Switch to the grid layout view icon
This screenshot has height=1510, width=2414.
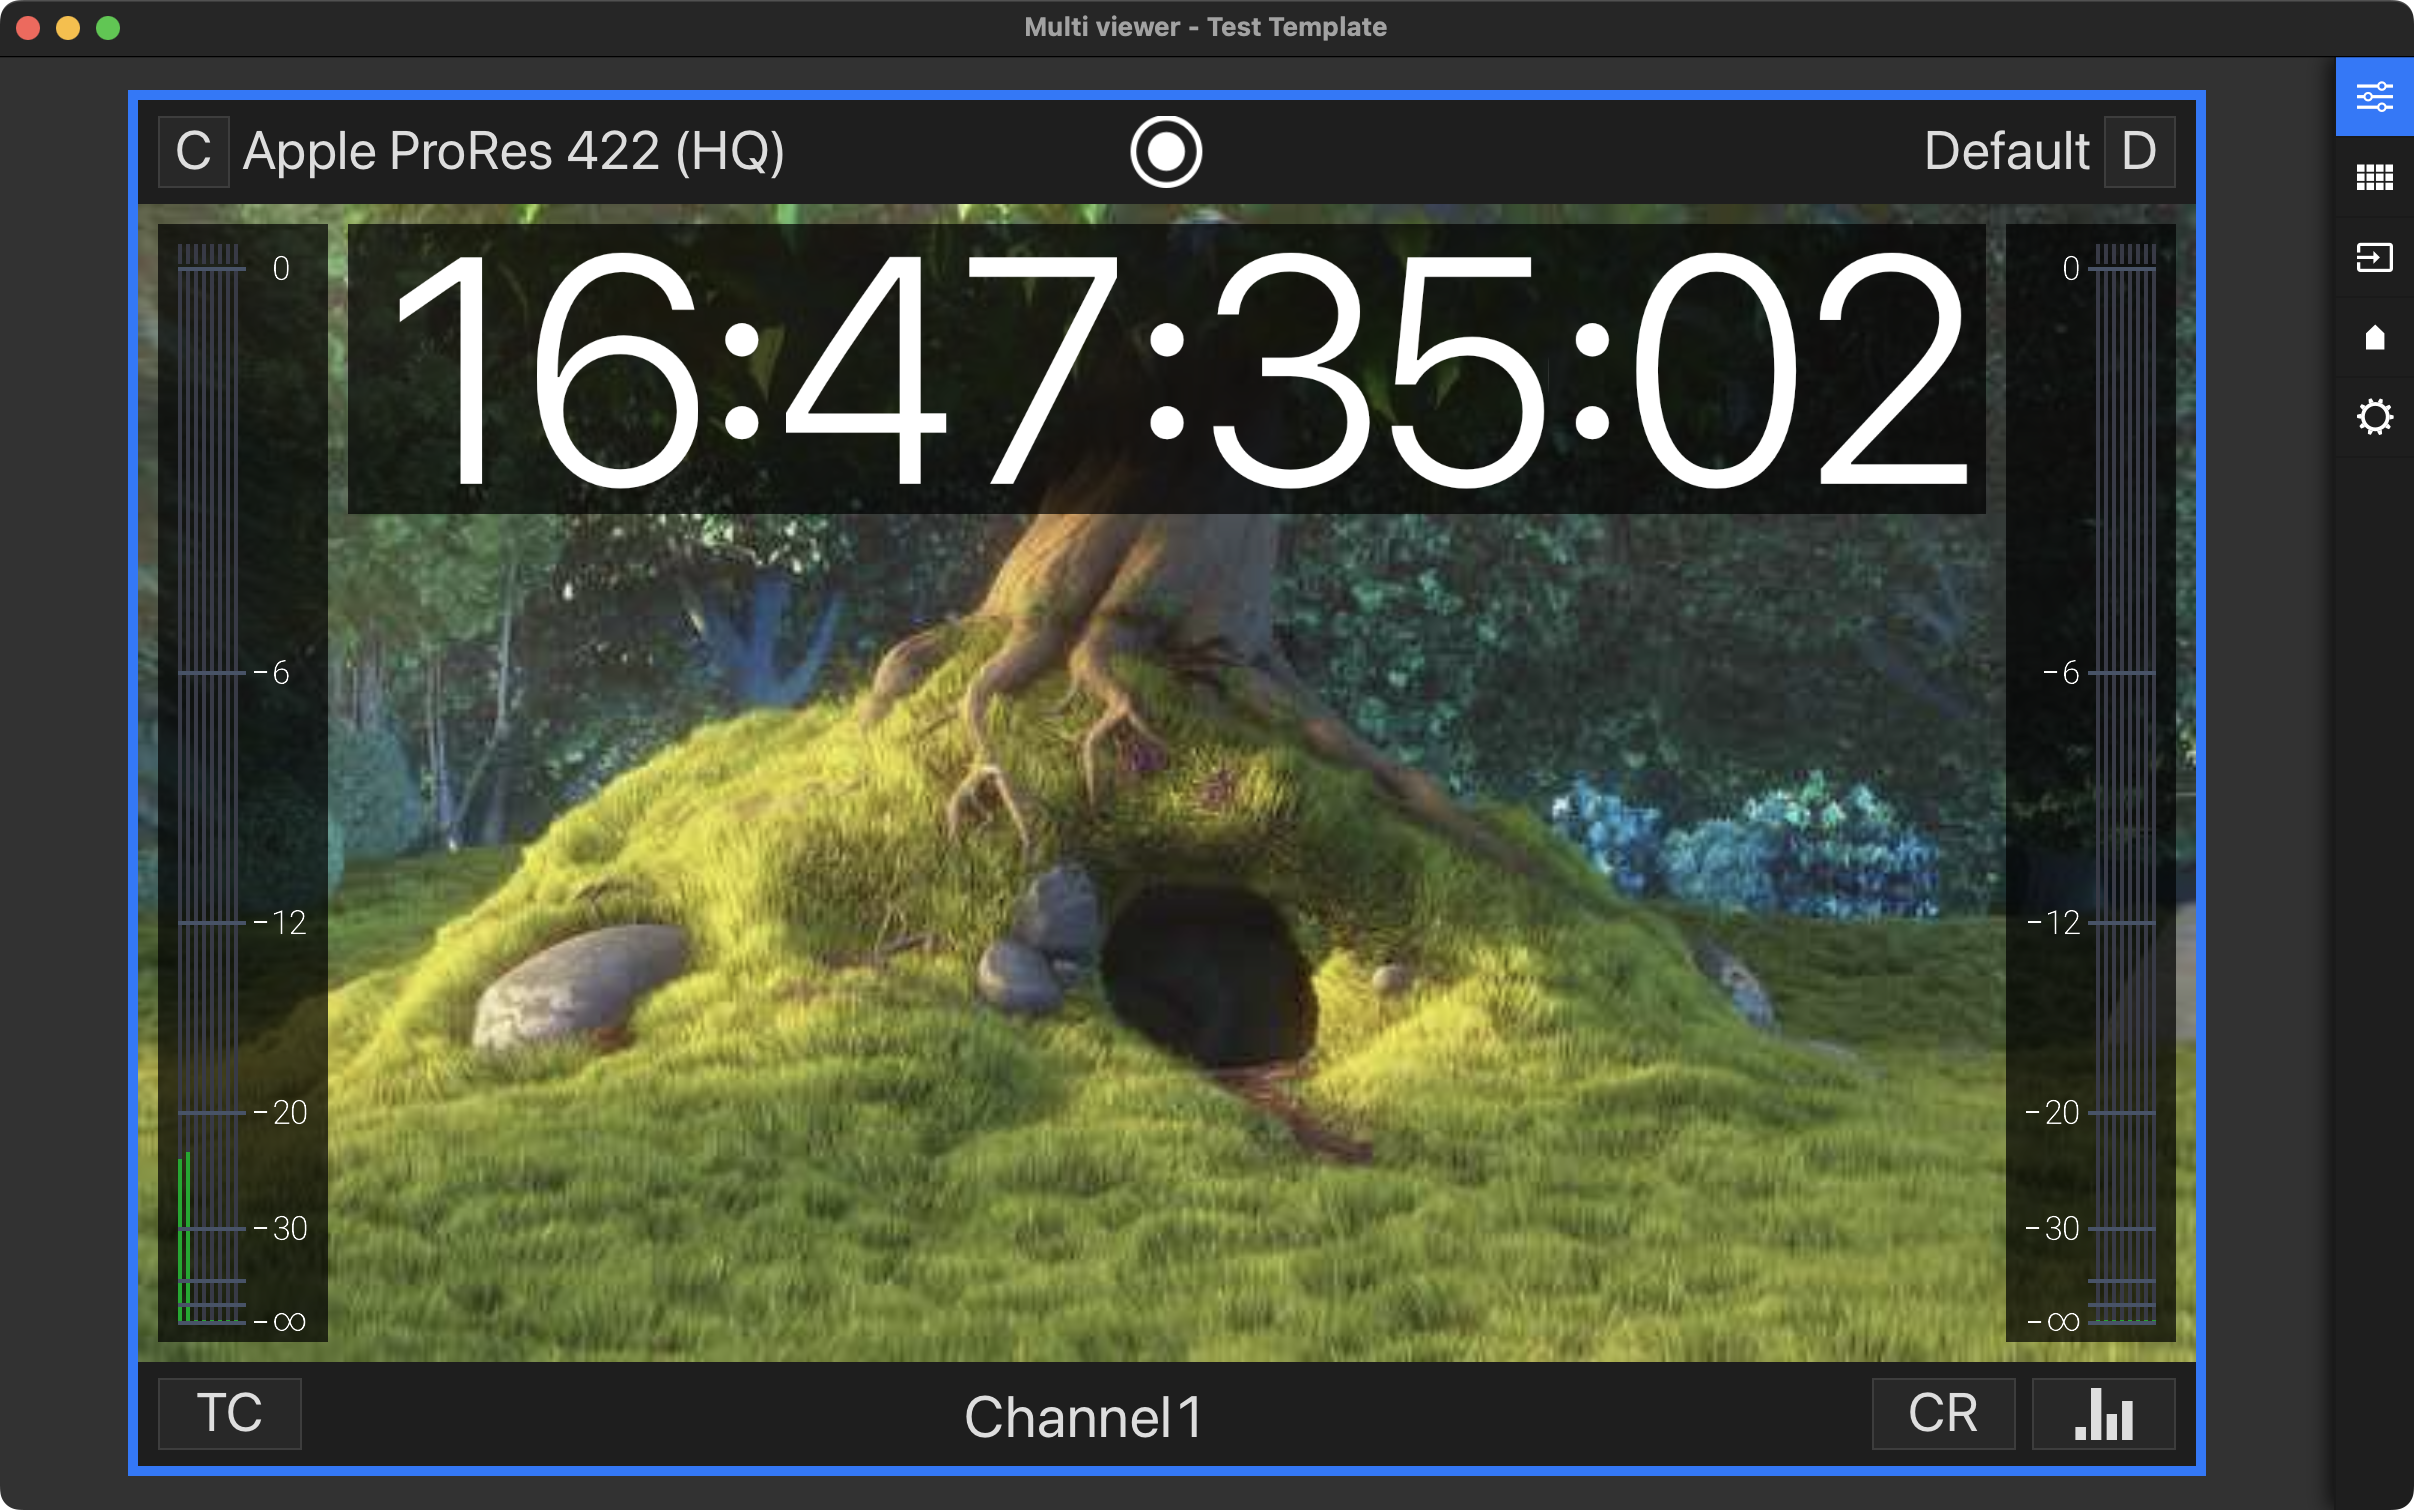[2374, 177]
